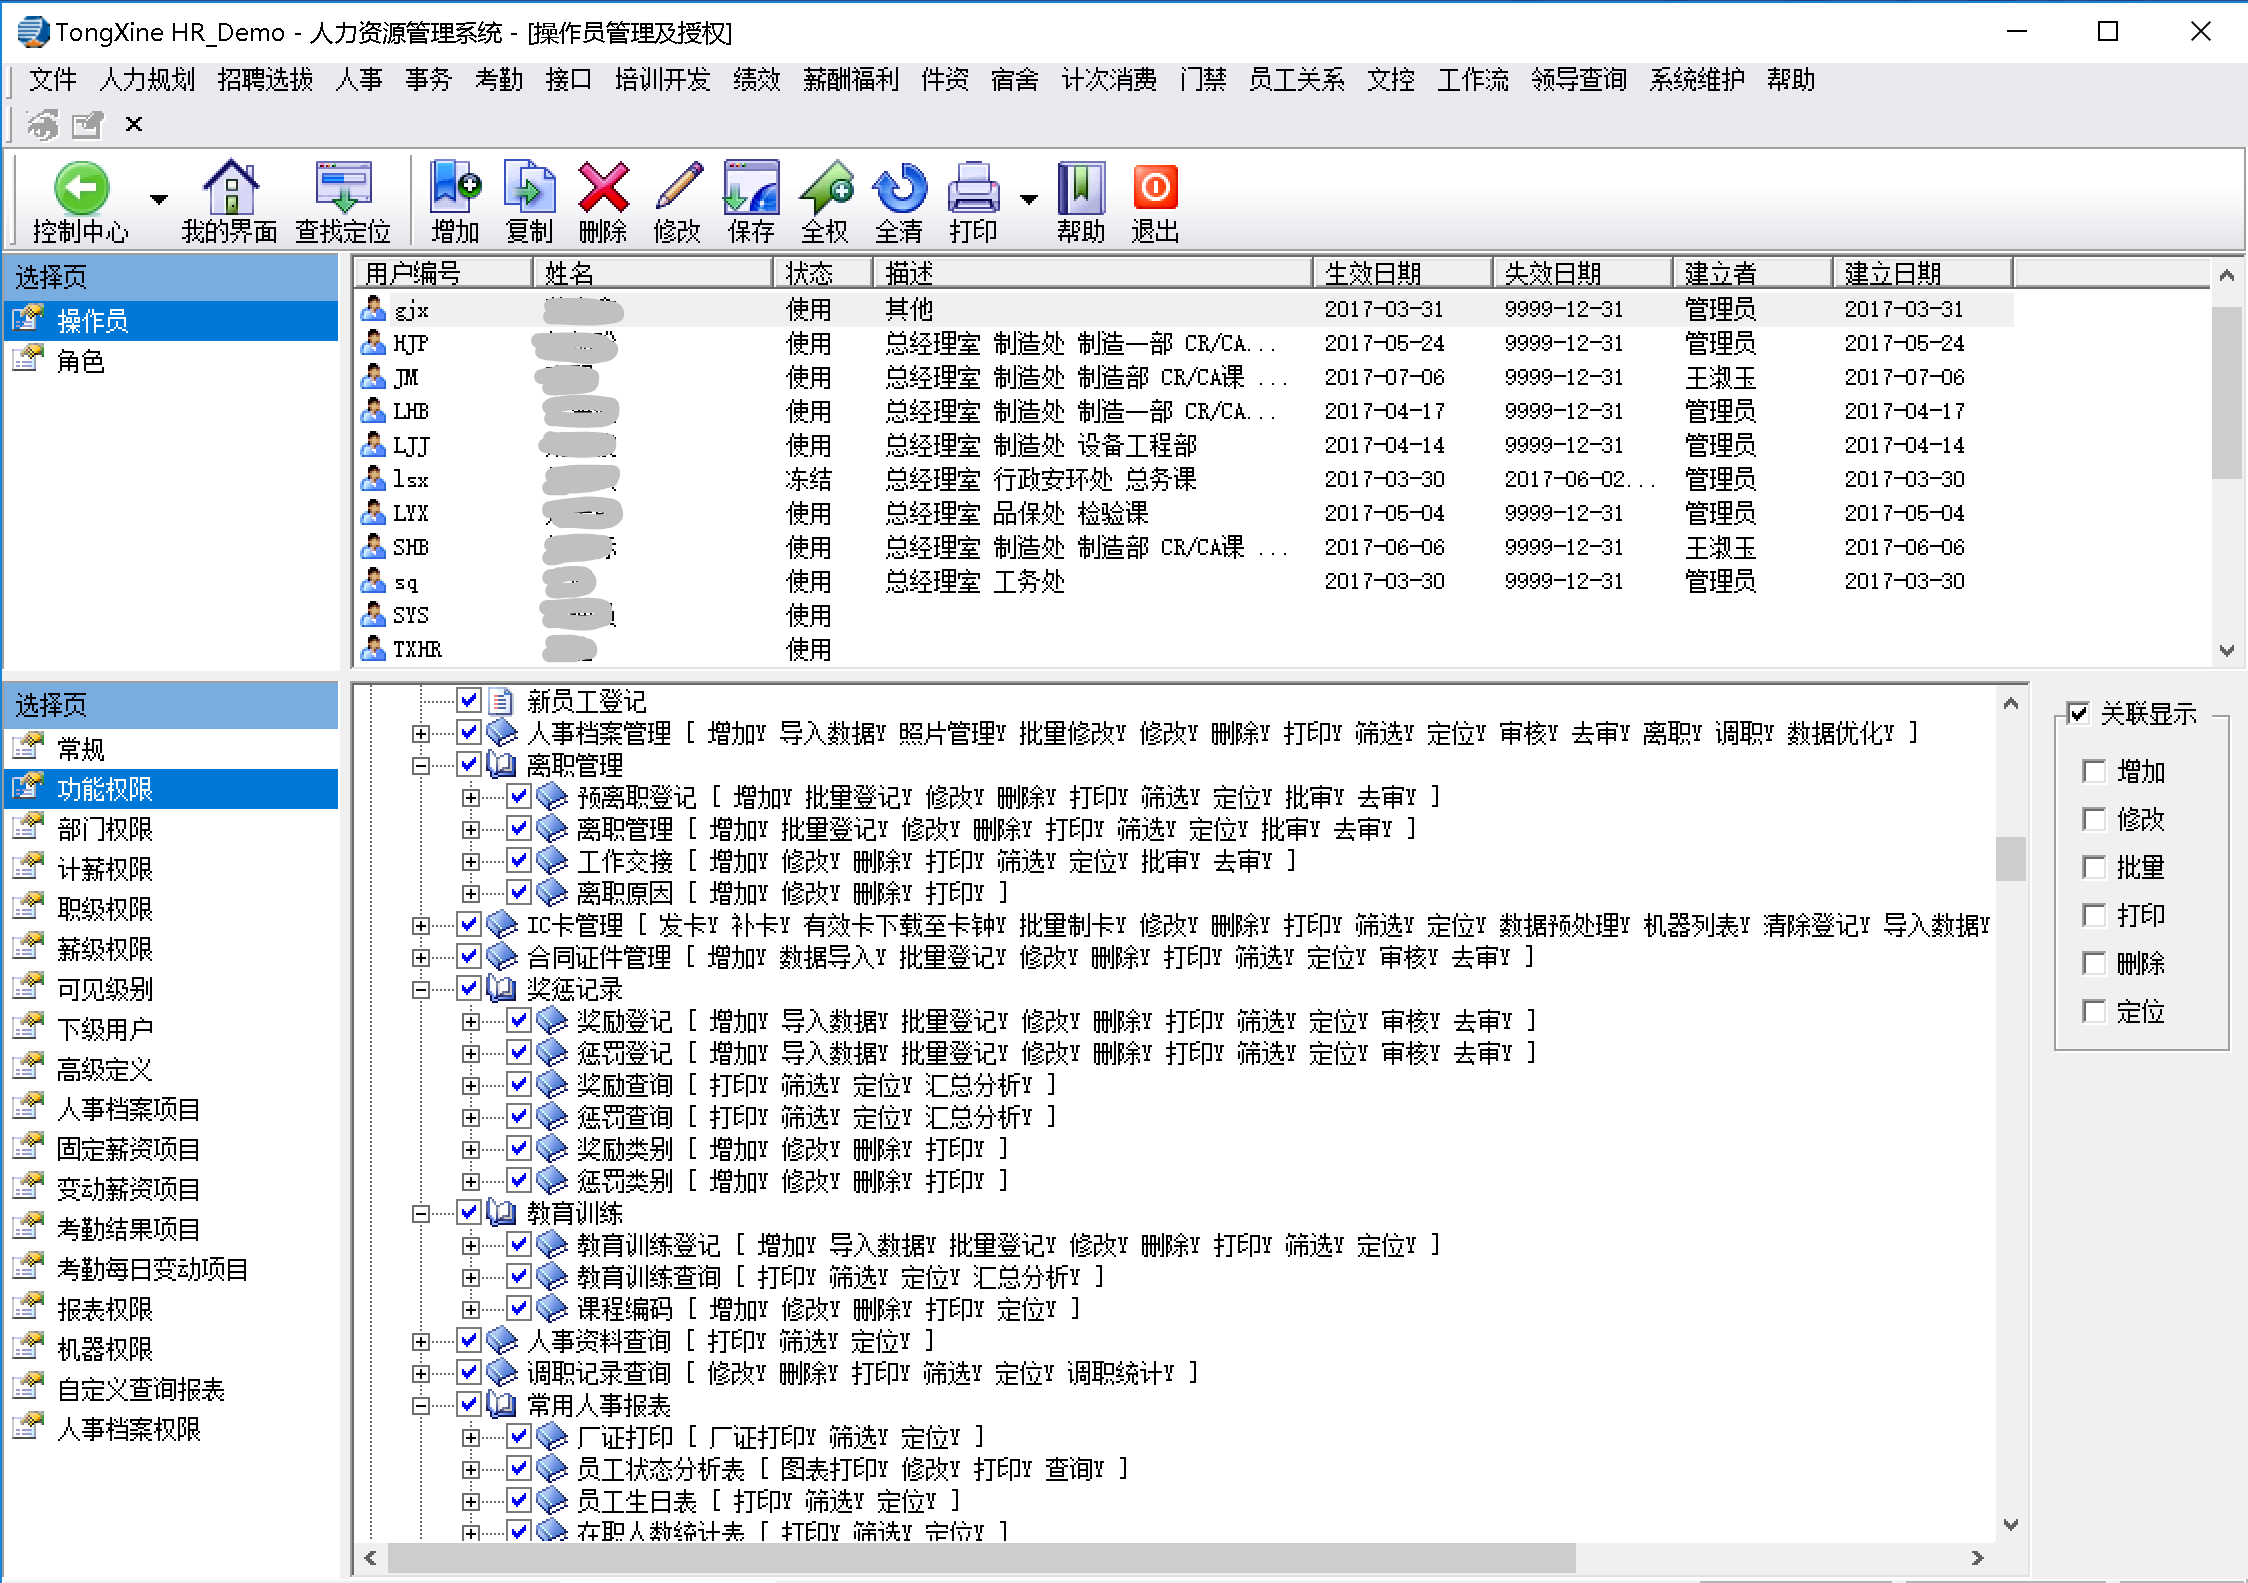Click the 全权 grant-all icon
This screenshot has width=2248, height=1583.
[825, 188]
